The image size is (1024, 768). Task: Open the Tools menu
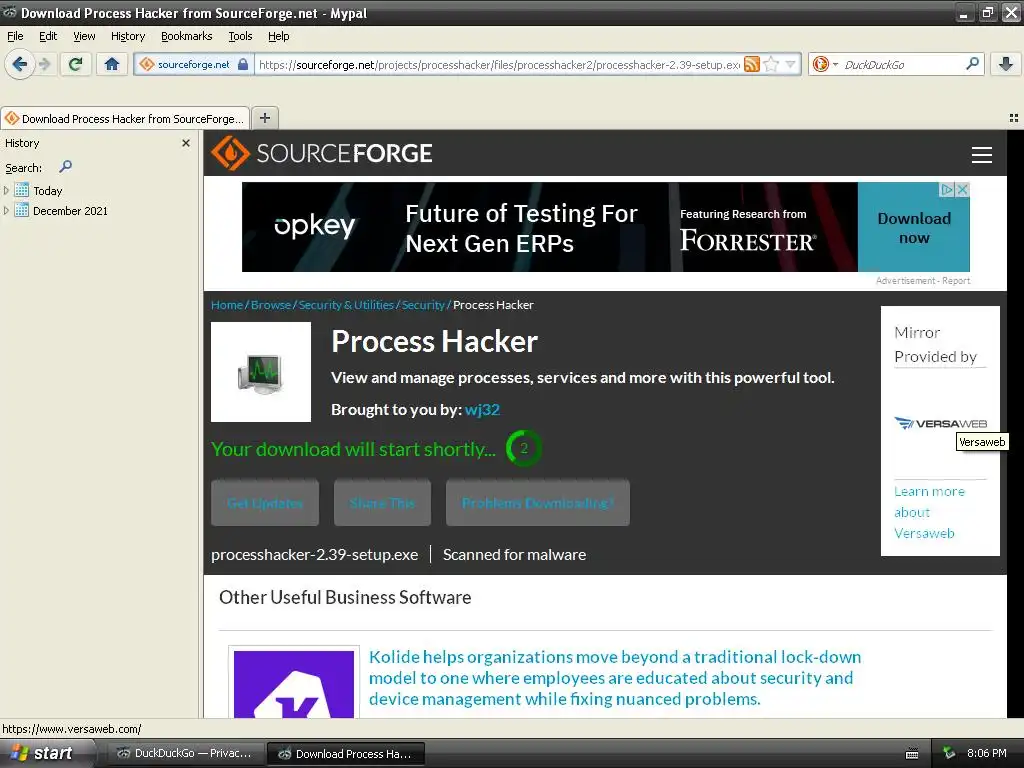point(240,36)
